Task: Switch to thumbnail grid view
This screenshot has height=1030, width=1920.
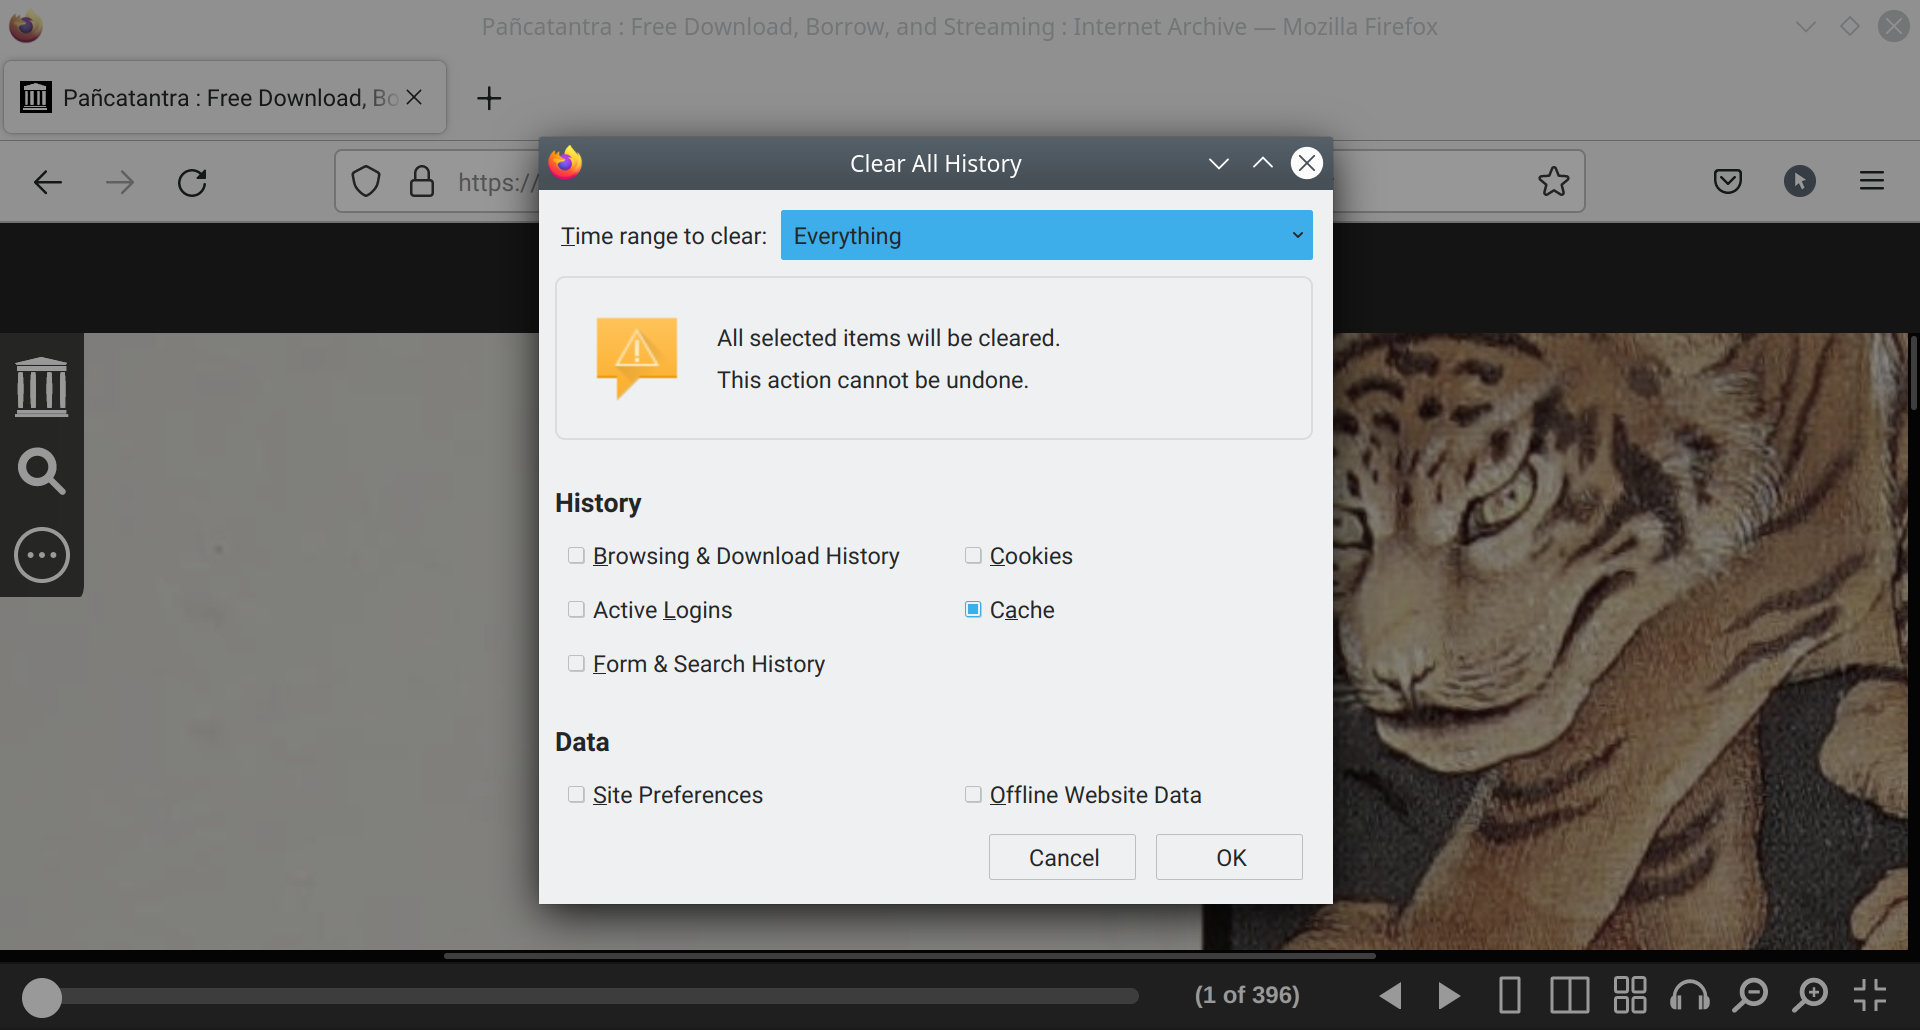Action: point(1630,995)
